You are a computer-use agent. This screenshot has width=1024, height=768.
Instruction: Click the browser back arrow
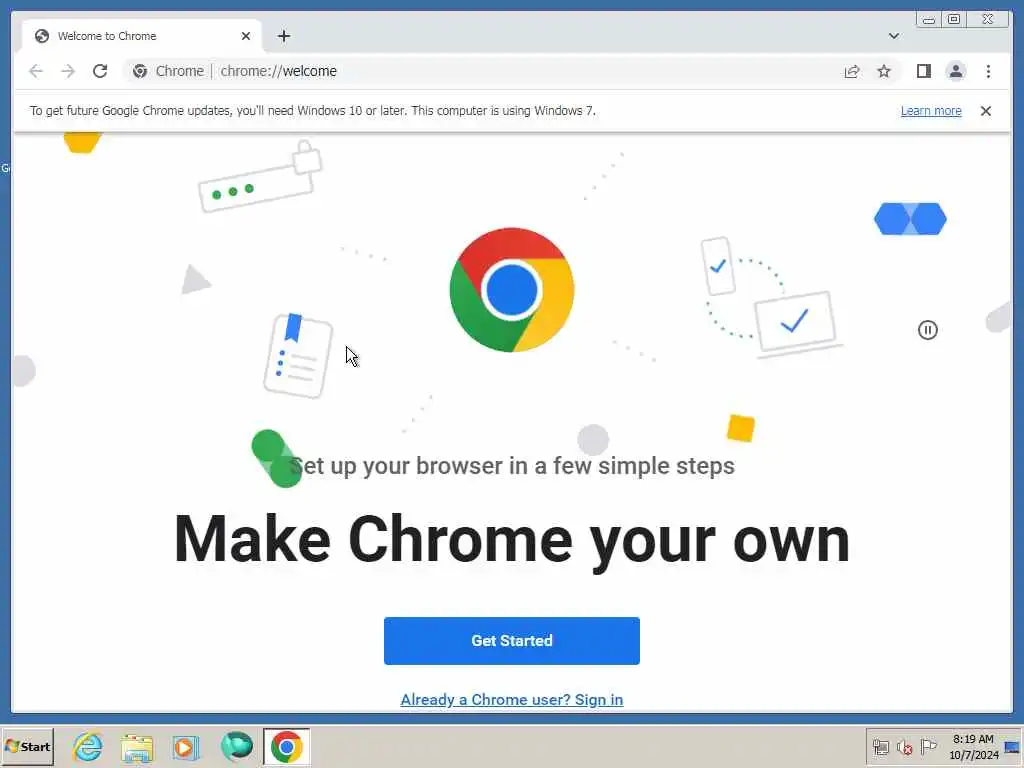coord(36,71)
